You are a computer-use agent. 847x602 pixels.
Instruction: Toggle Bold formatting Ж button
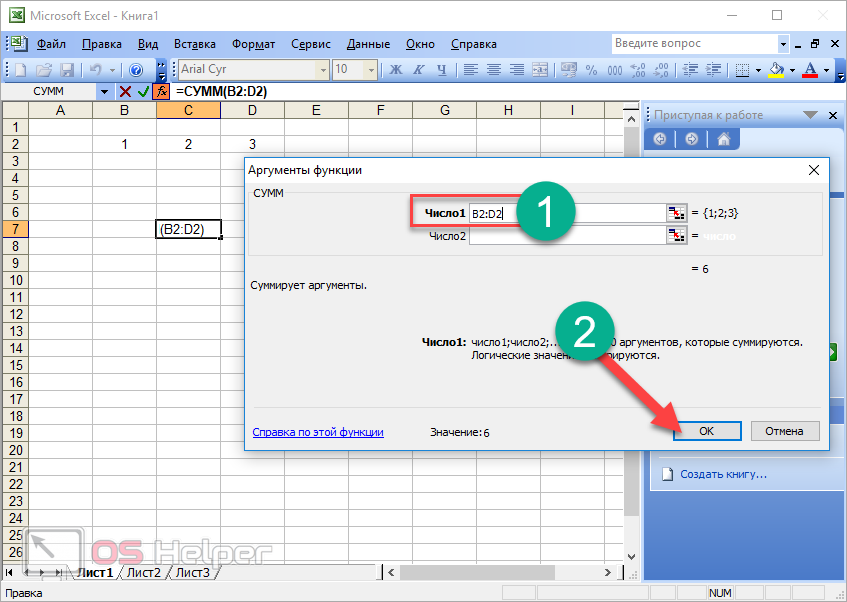pyautogui.click(x=395, y=70)
